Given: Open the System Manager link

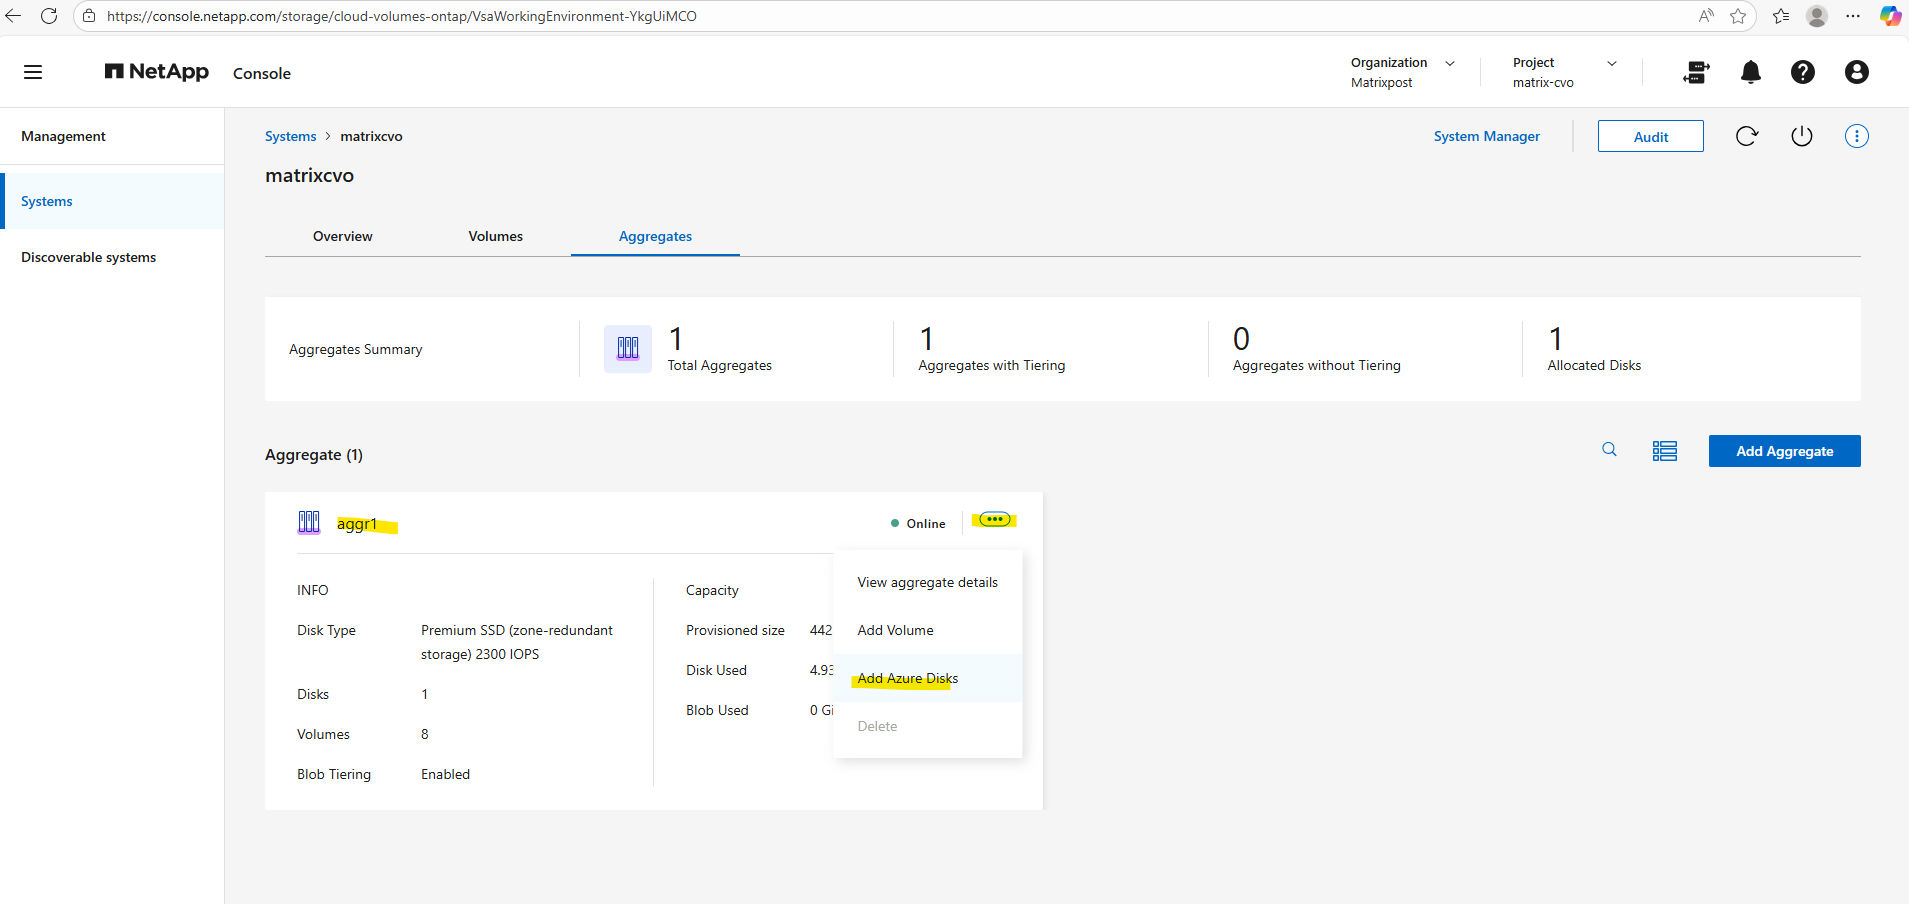Looking at the screenshot, I should pyautogui.click(x=1486, y=137).
